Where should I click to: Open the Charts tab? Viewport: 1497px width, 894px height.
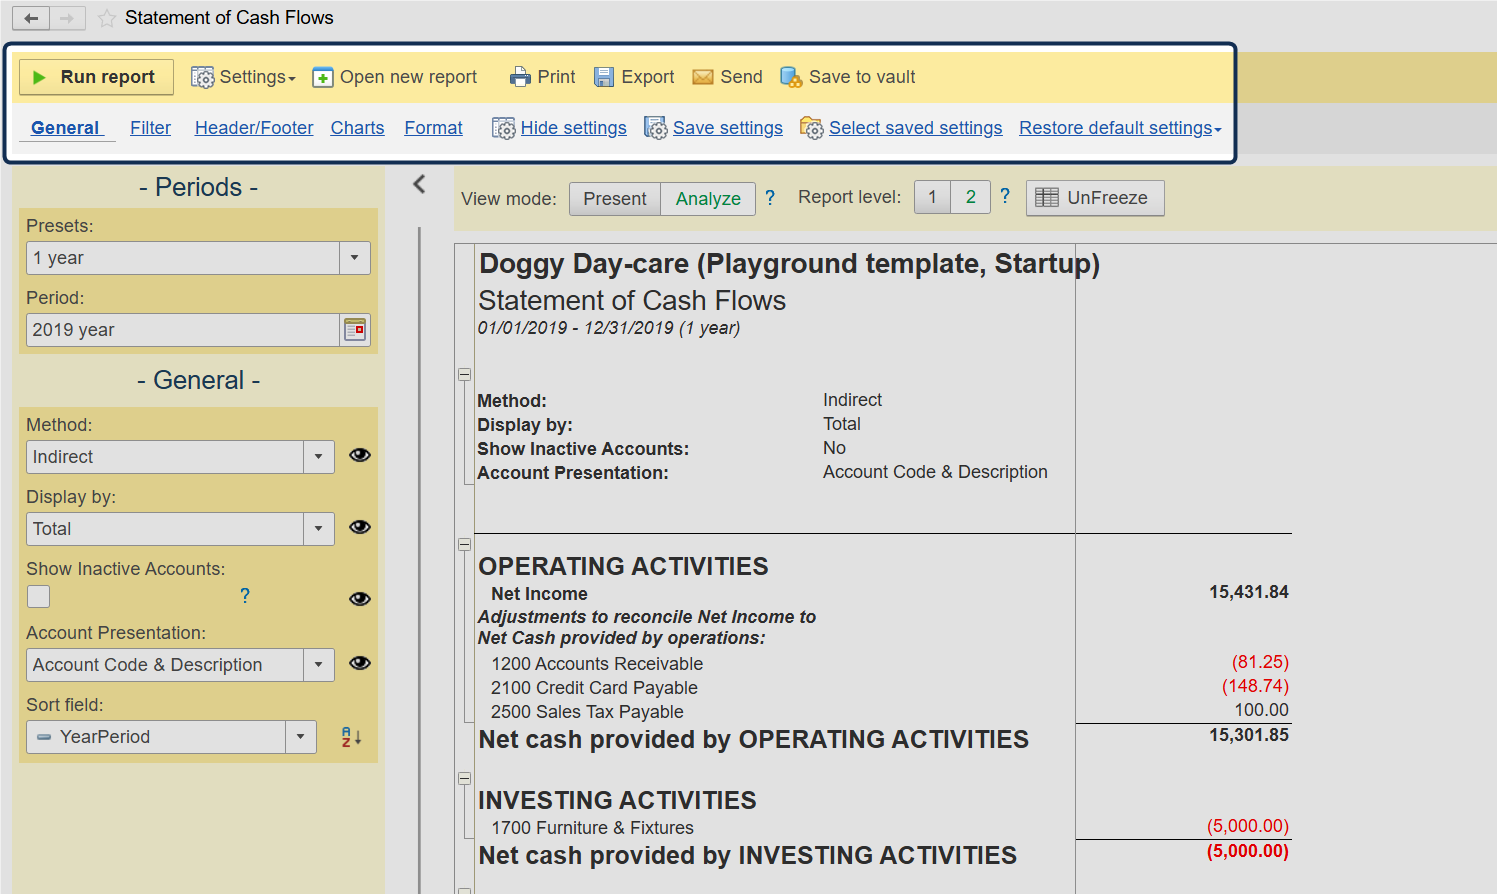pos(357,128)
